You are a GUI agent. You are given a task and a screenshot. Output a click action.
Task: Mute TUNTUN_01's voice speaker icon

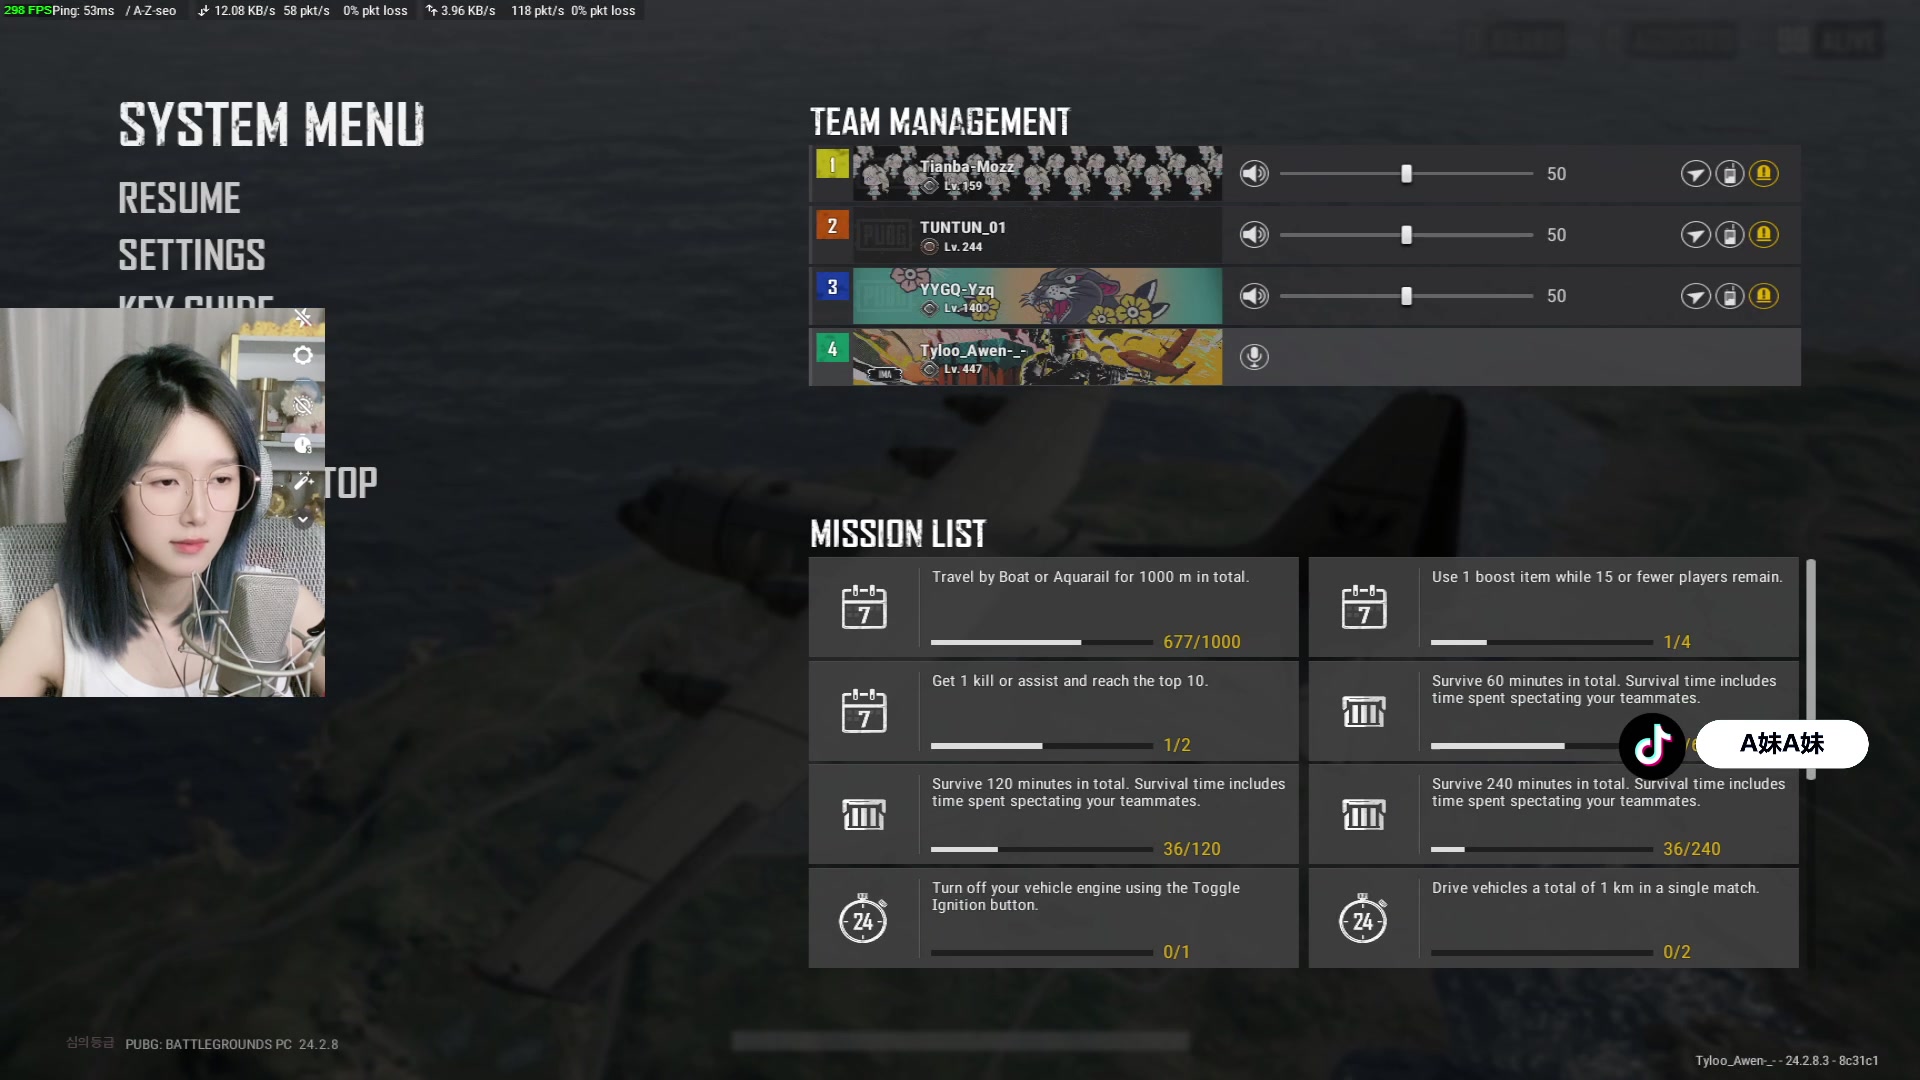[x=1254, y=235]
